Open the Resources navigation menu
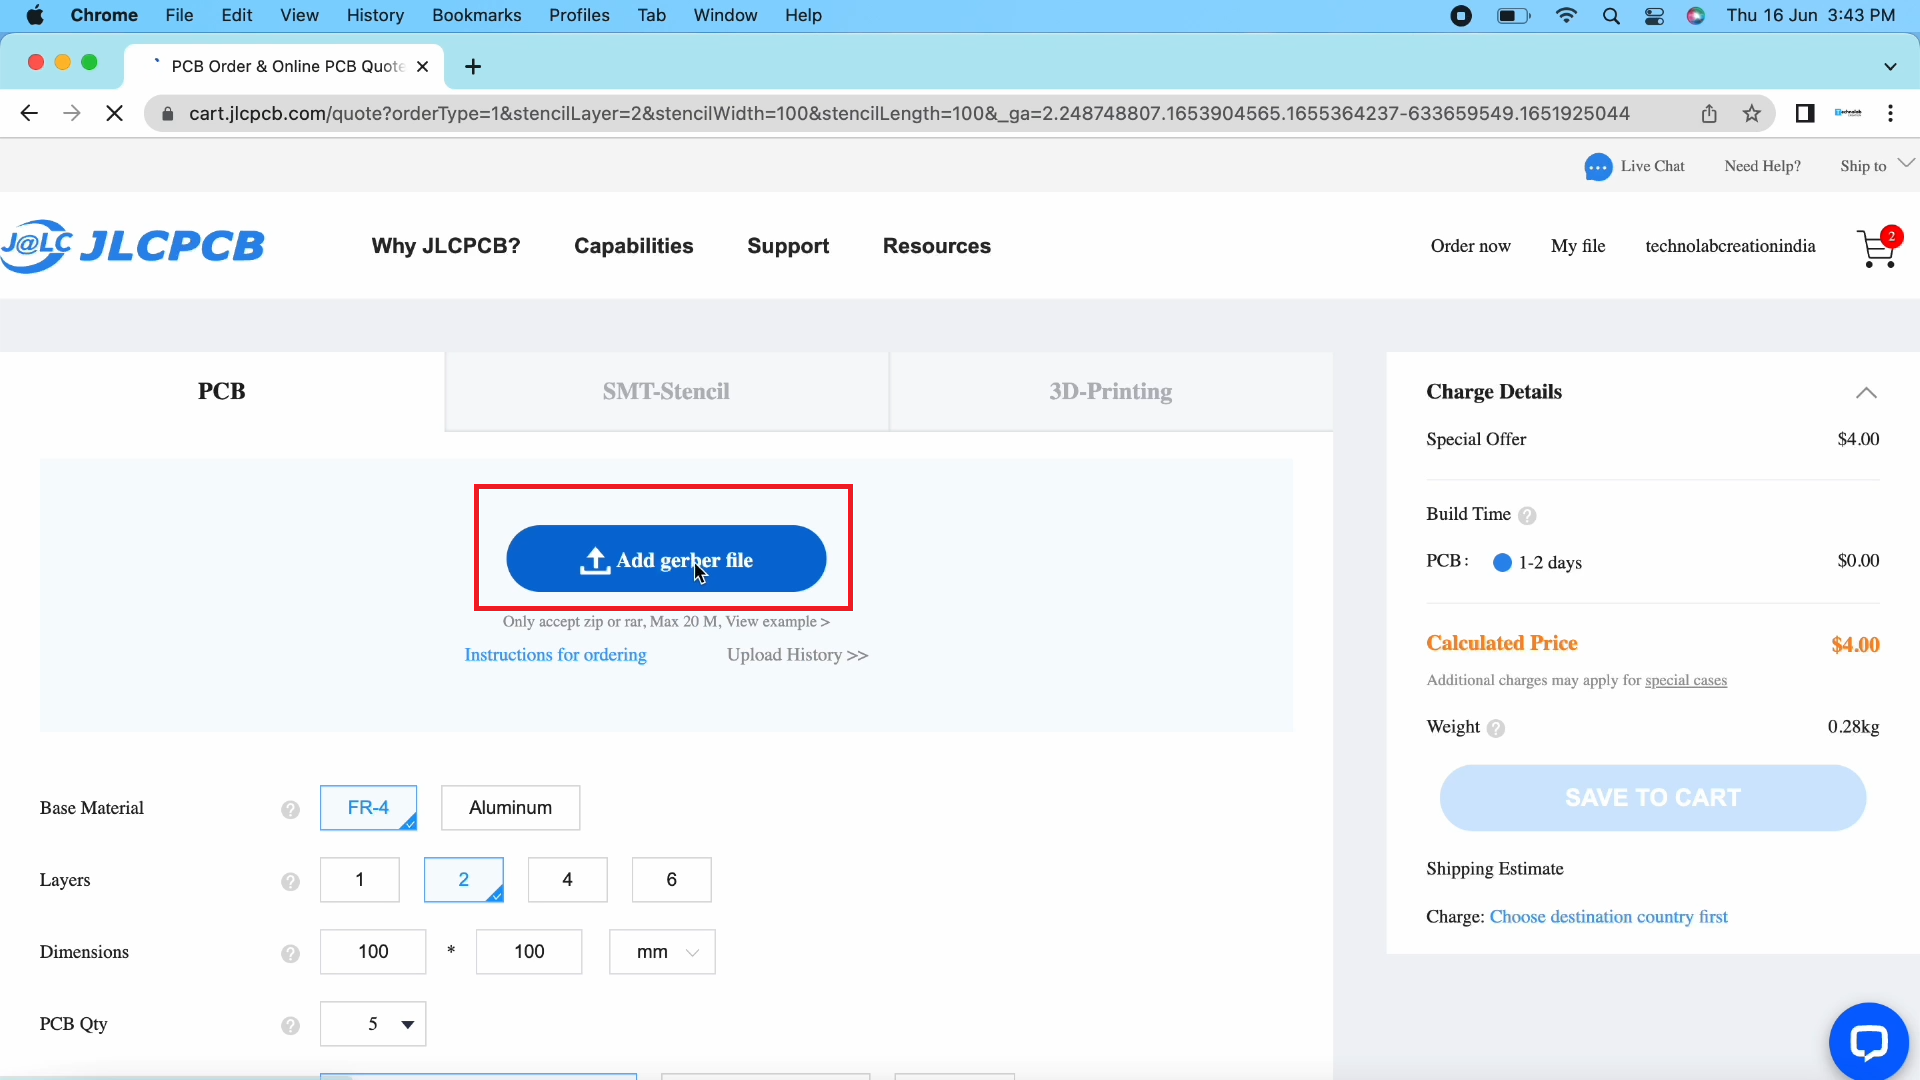The width and height of the screenshot is (1920, 1080). coord(937,246)
